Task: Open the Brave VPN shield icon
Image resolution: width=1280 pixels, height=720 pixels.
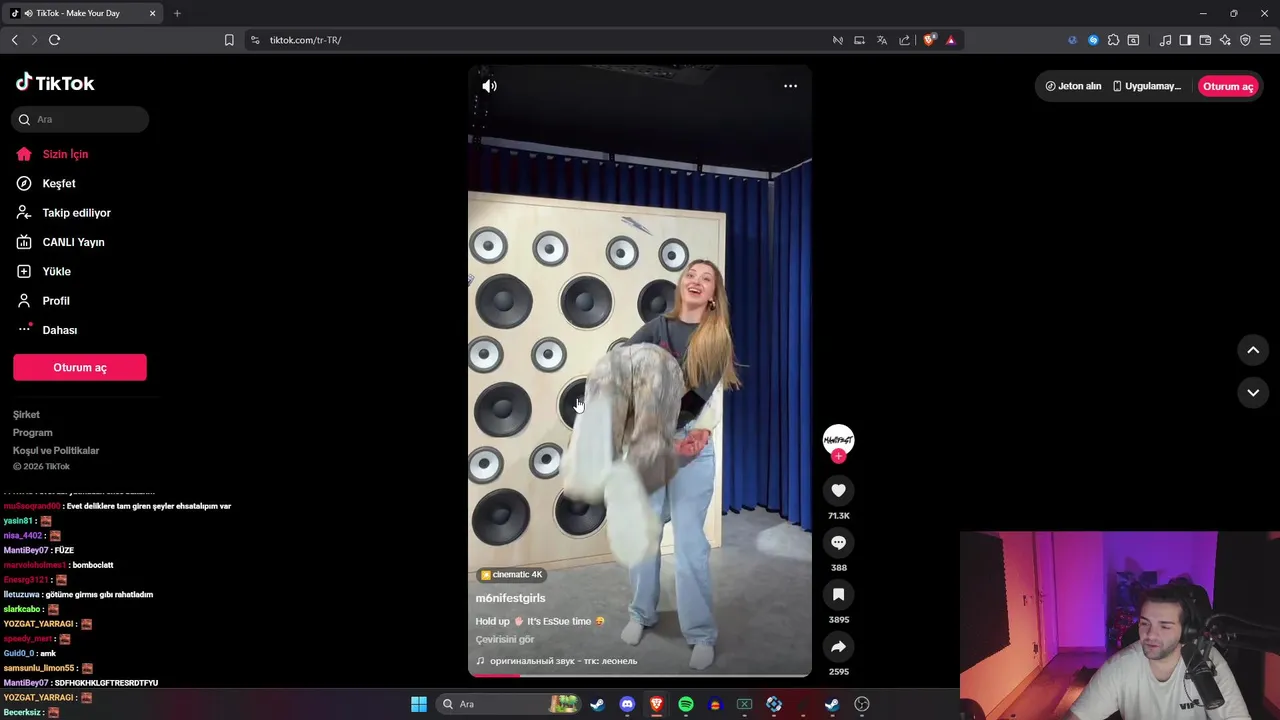Action: 1245,40
